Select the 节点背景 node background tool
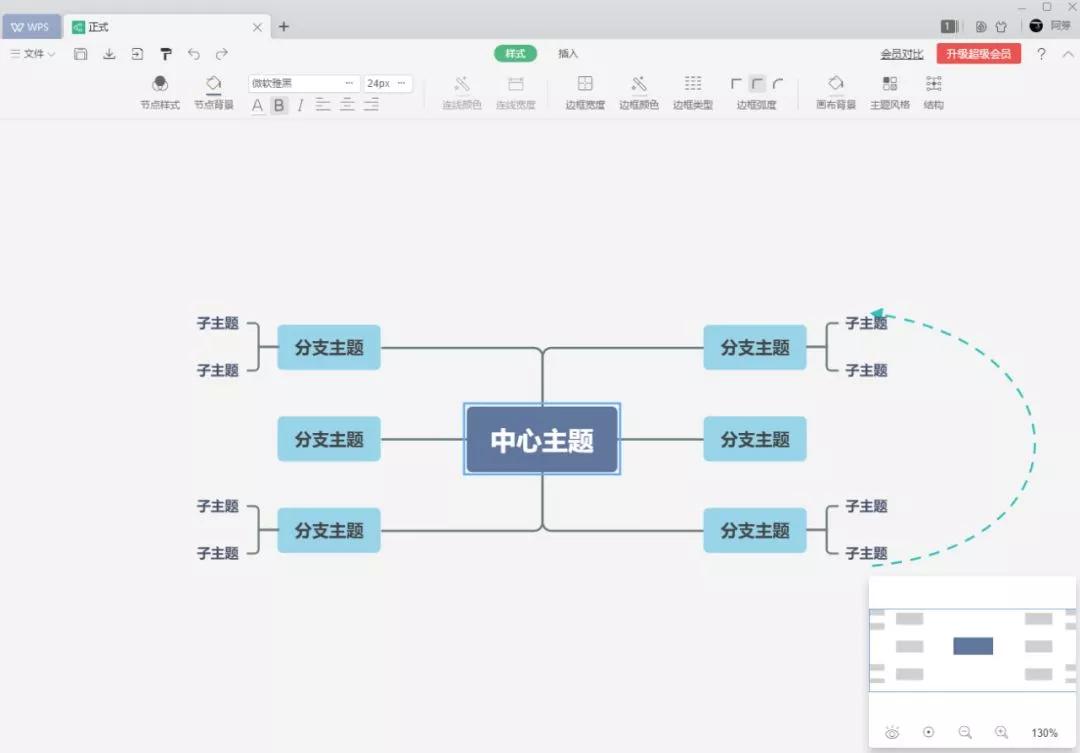Image resolution: width=1080 pixels, height=753 pixels. pos(213,92)
